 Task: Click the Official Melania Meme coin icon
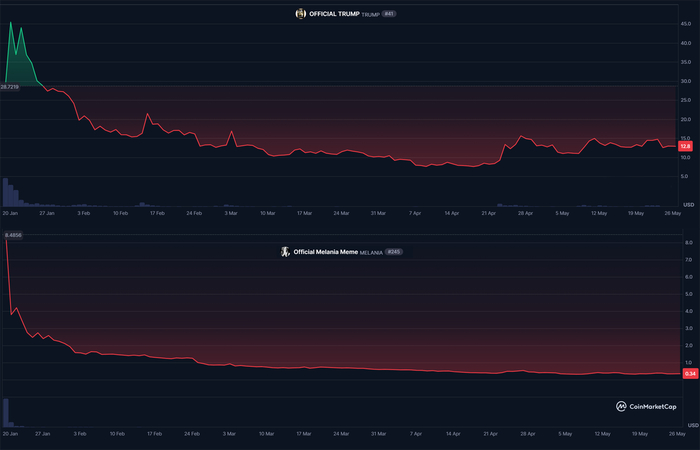(285, 252)
